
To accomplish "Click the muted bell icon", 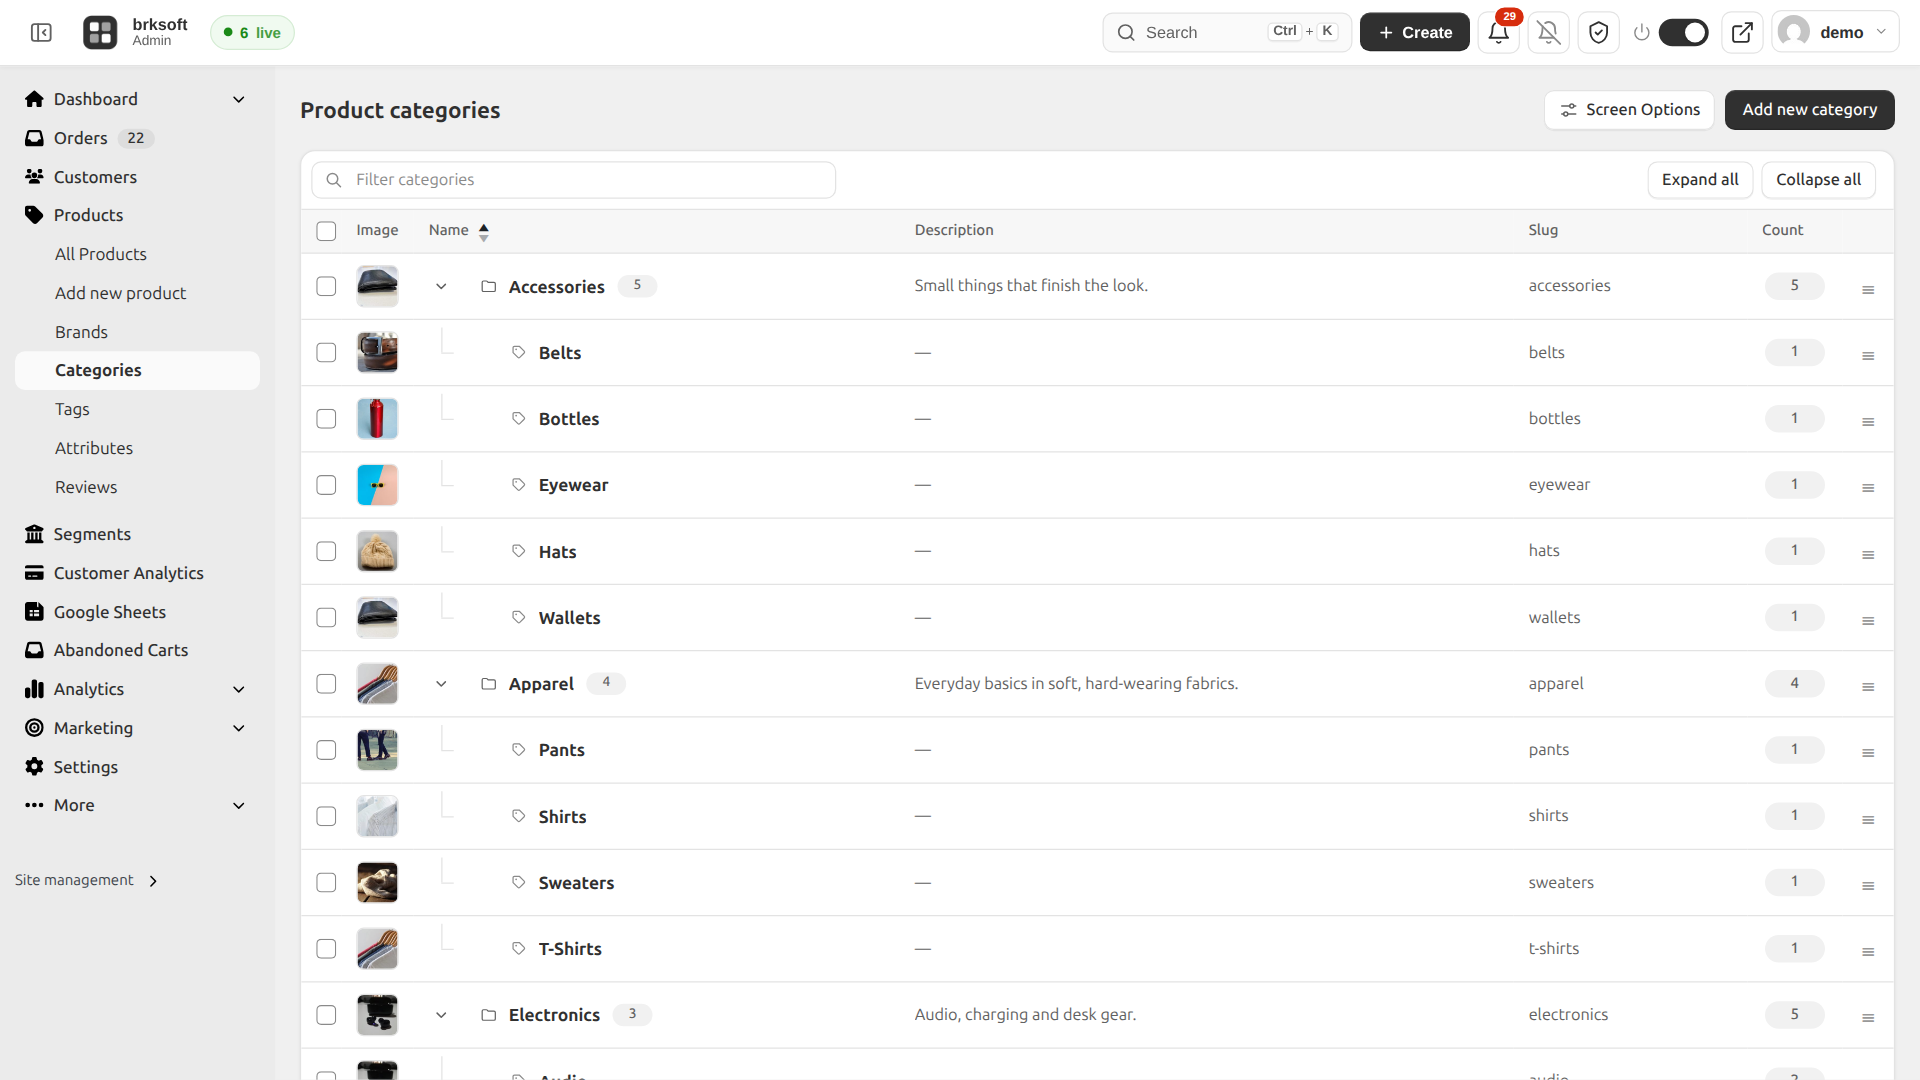I will pos(1548,32).
